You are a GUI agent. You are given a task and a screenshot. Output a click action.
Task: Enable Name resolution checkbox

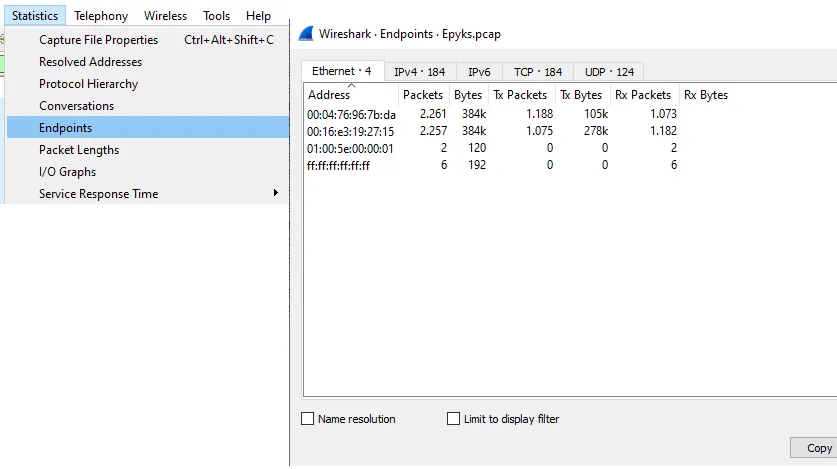307,419
